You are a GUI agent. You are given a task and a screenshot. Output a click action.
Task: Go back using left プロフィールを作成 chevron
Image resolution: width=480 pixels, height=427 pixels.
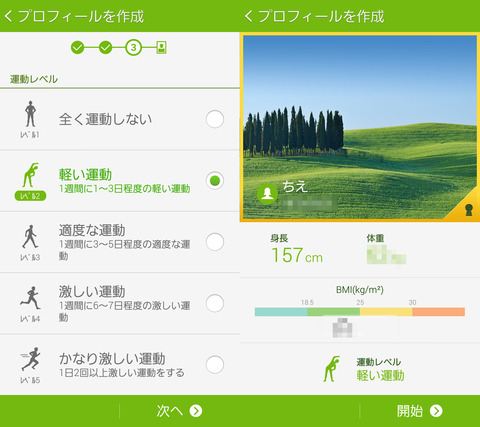[8, 16]
